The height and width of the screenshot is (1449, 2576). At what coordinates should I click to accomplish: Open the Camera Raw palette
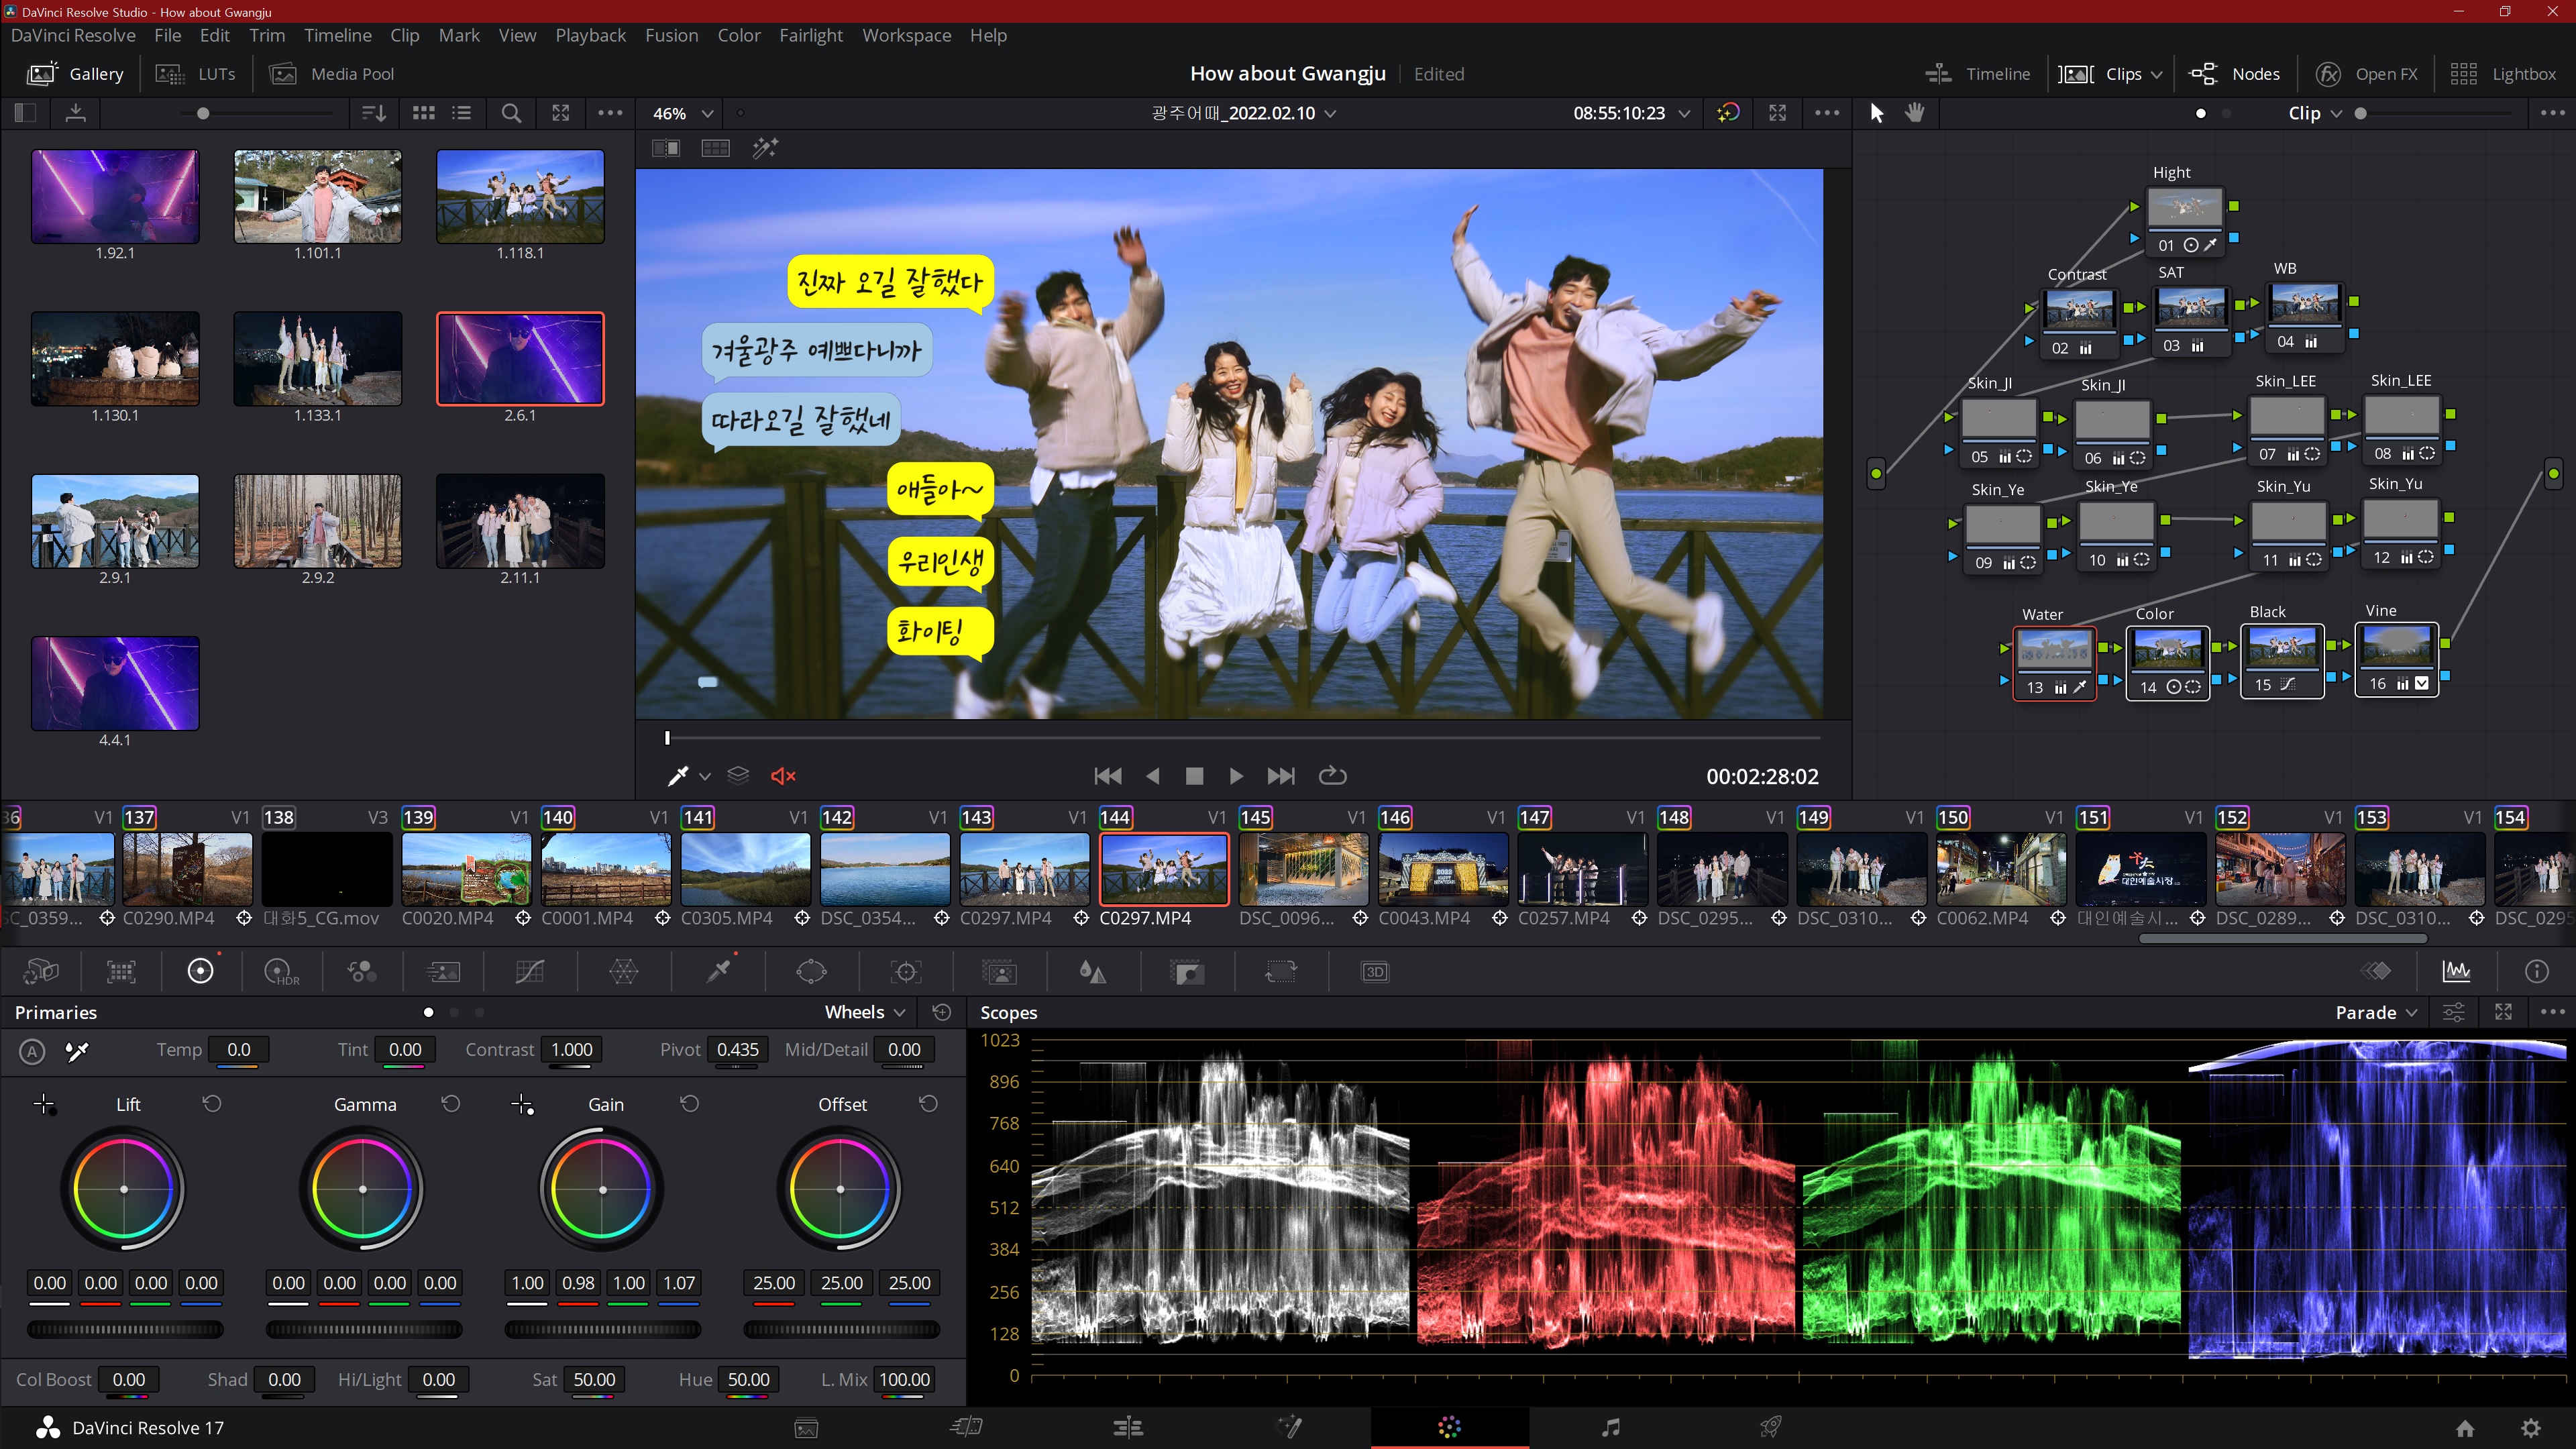click(x=41, y=971)
